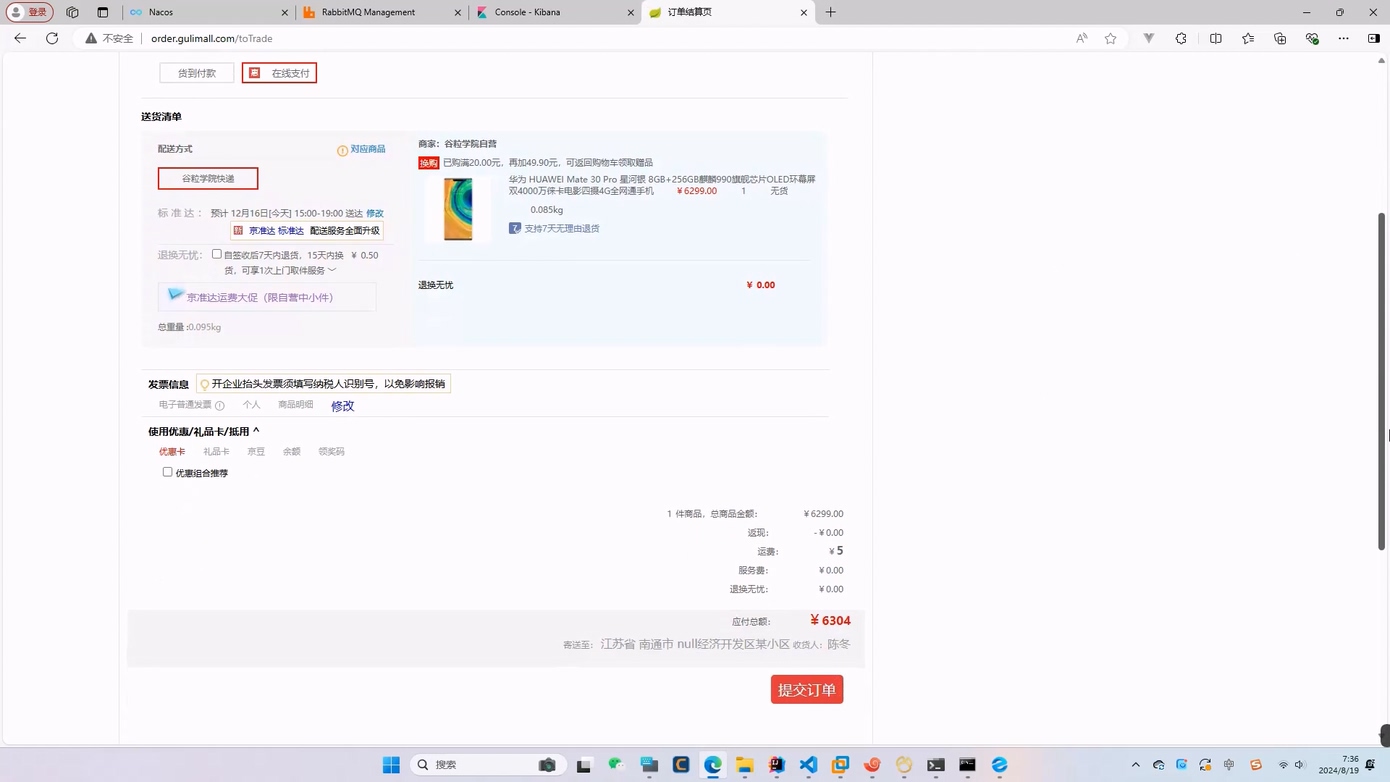This screenshot has width=1390, height=782.
Task: Check the 自签收后7天内退货 checkbox
Action: click(x=217, y=254)
